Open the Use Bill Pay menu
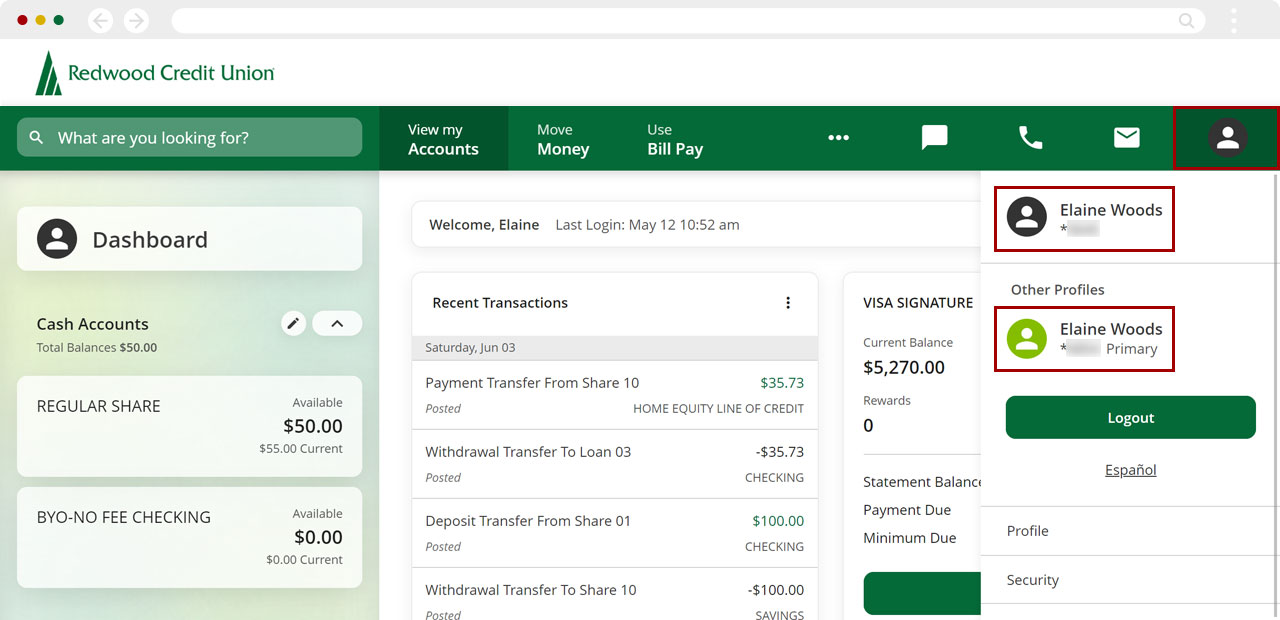The width and height of the screenshot is (1280, 620). point(675,139)
